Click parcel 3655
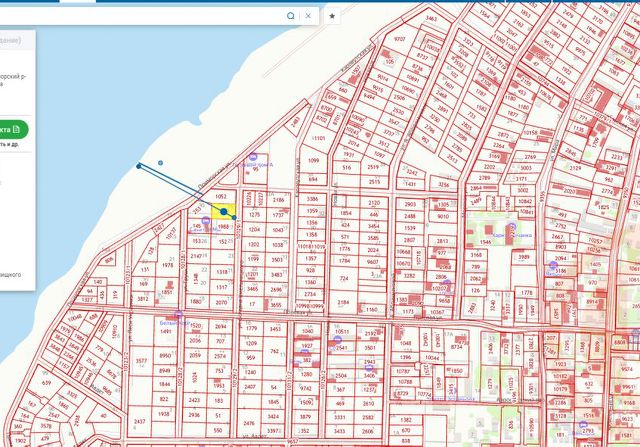The image size is (640, 447). tap(276, 305)
